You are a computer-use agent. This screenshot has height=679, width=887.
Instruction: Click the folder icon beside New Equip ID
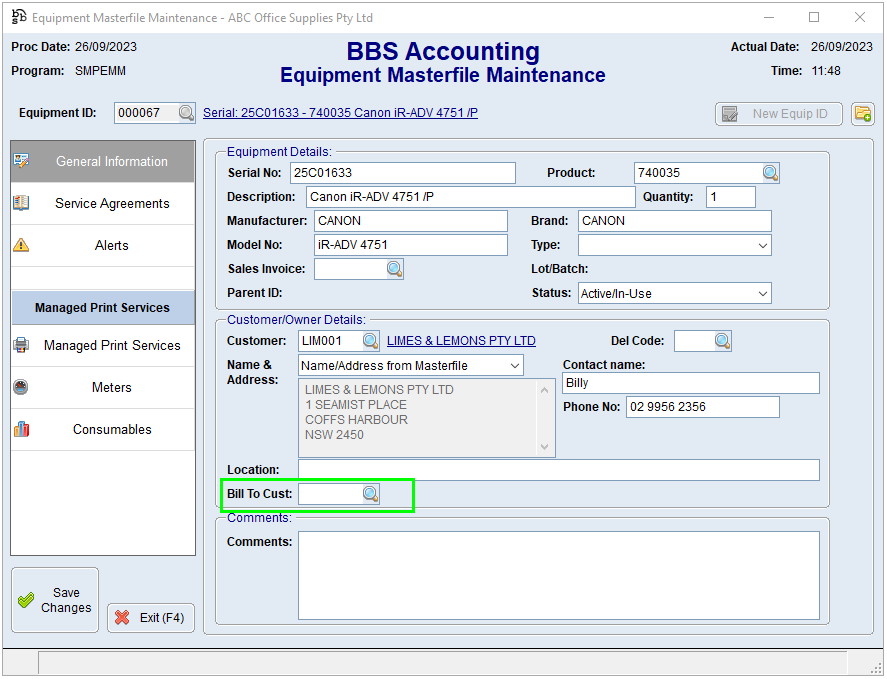[x=862, y=114]
